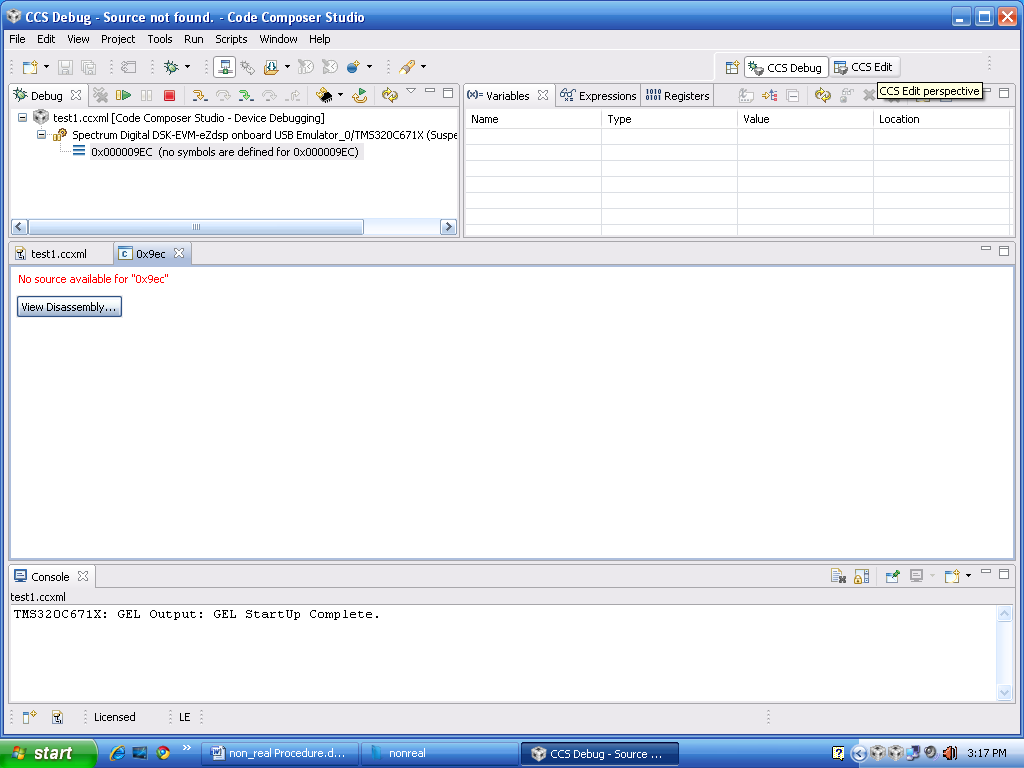Click the non_real Procedure taskbar button
1024x768 pixels.
click(280, 754)
